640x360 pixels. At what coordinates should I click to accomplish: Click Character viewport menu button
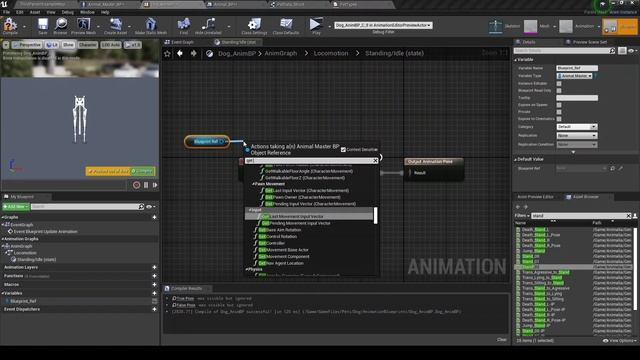click(x=88, y=44)
